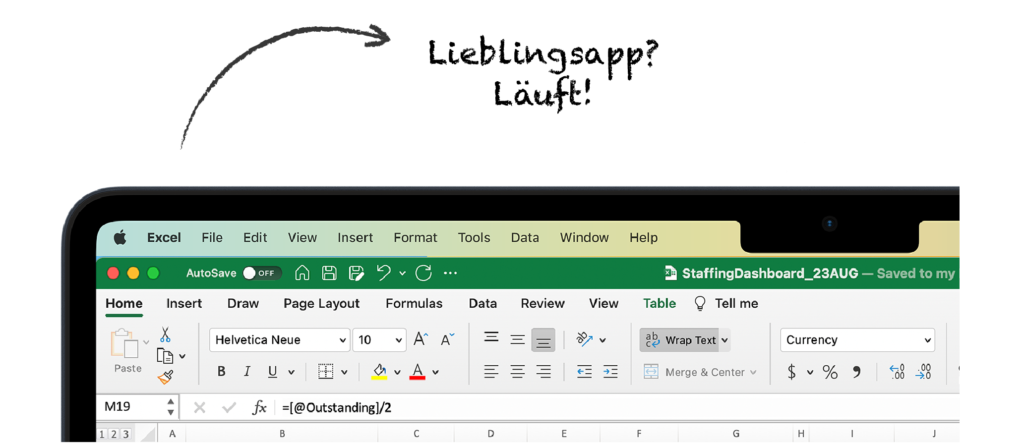Viewport: 1024px width, 443px height.
Task: Open the Window menu
Action: click(584, 238)
